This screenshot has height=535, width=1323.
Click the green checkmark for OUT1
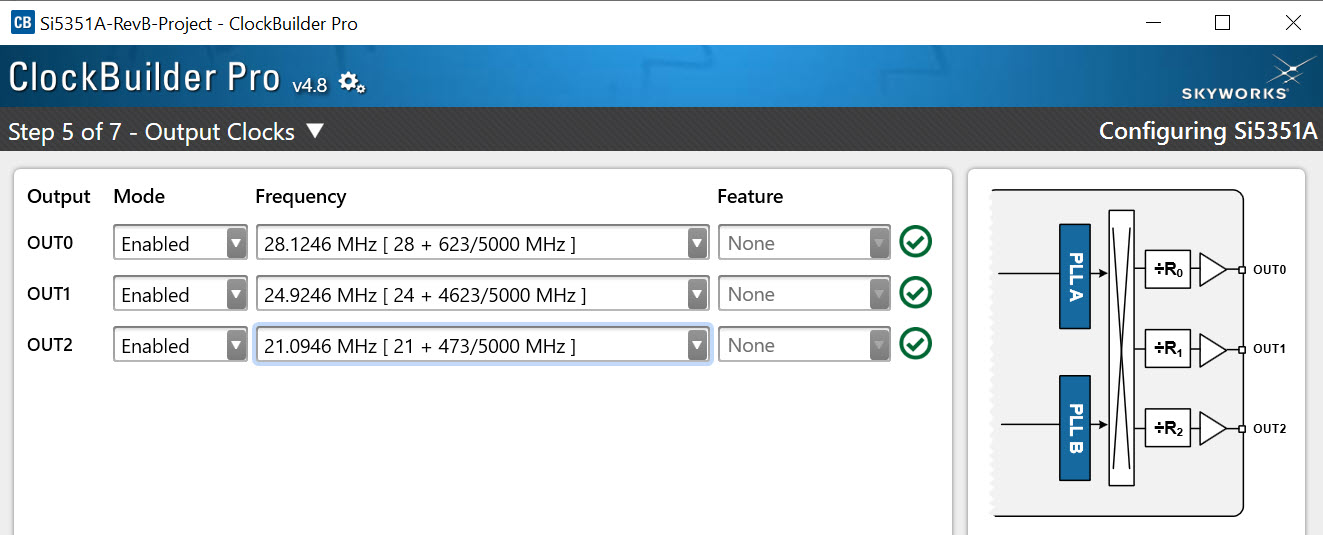(x=915, y=294)
